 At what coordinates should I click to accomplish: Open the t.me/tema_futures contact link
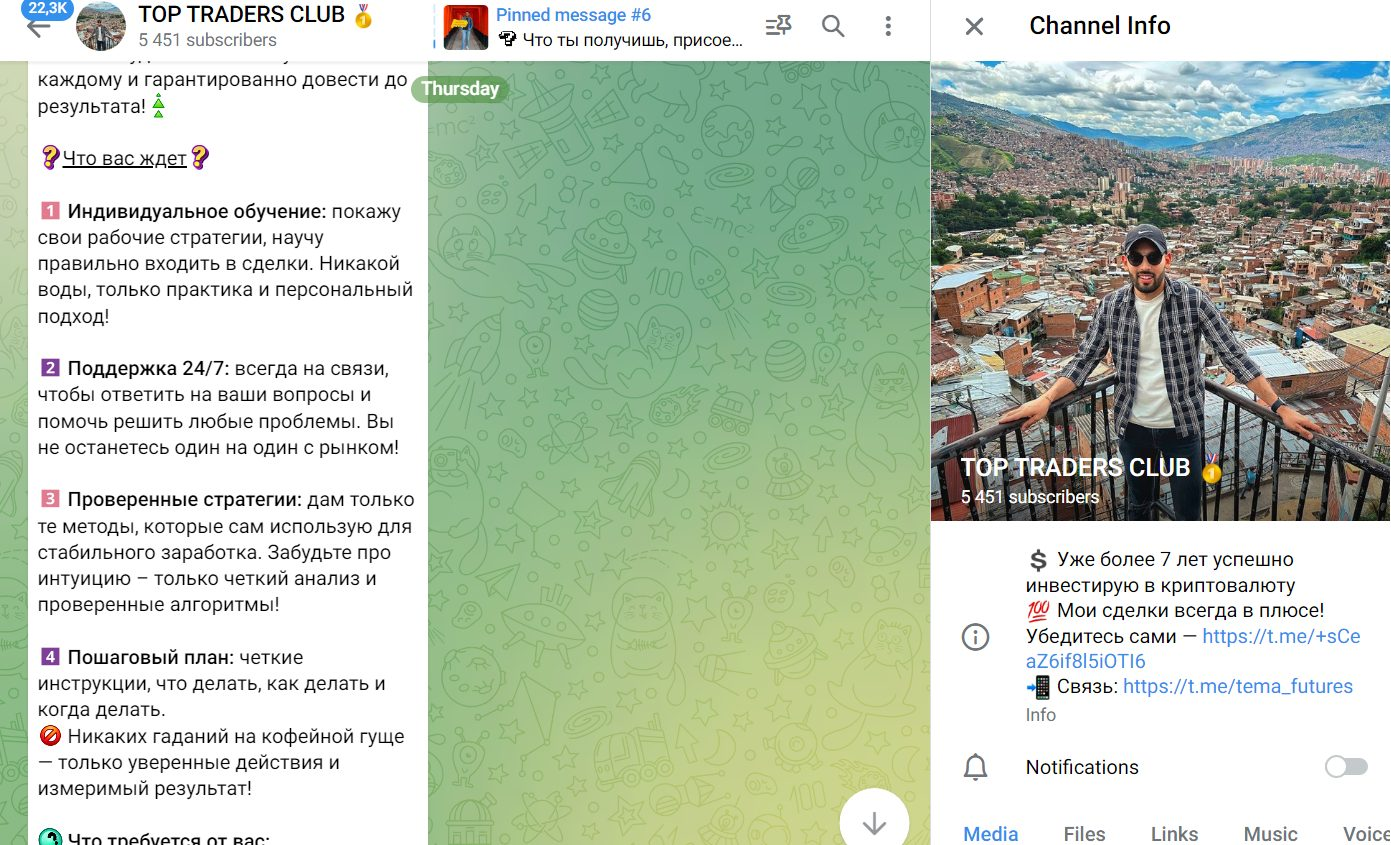tap(1238, 686)
